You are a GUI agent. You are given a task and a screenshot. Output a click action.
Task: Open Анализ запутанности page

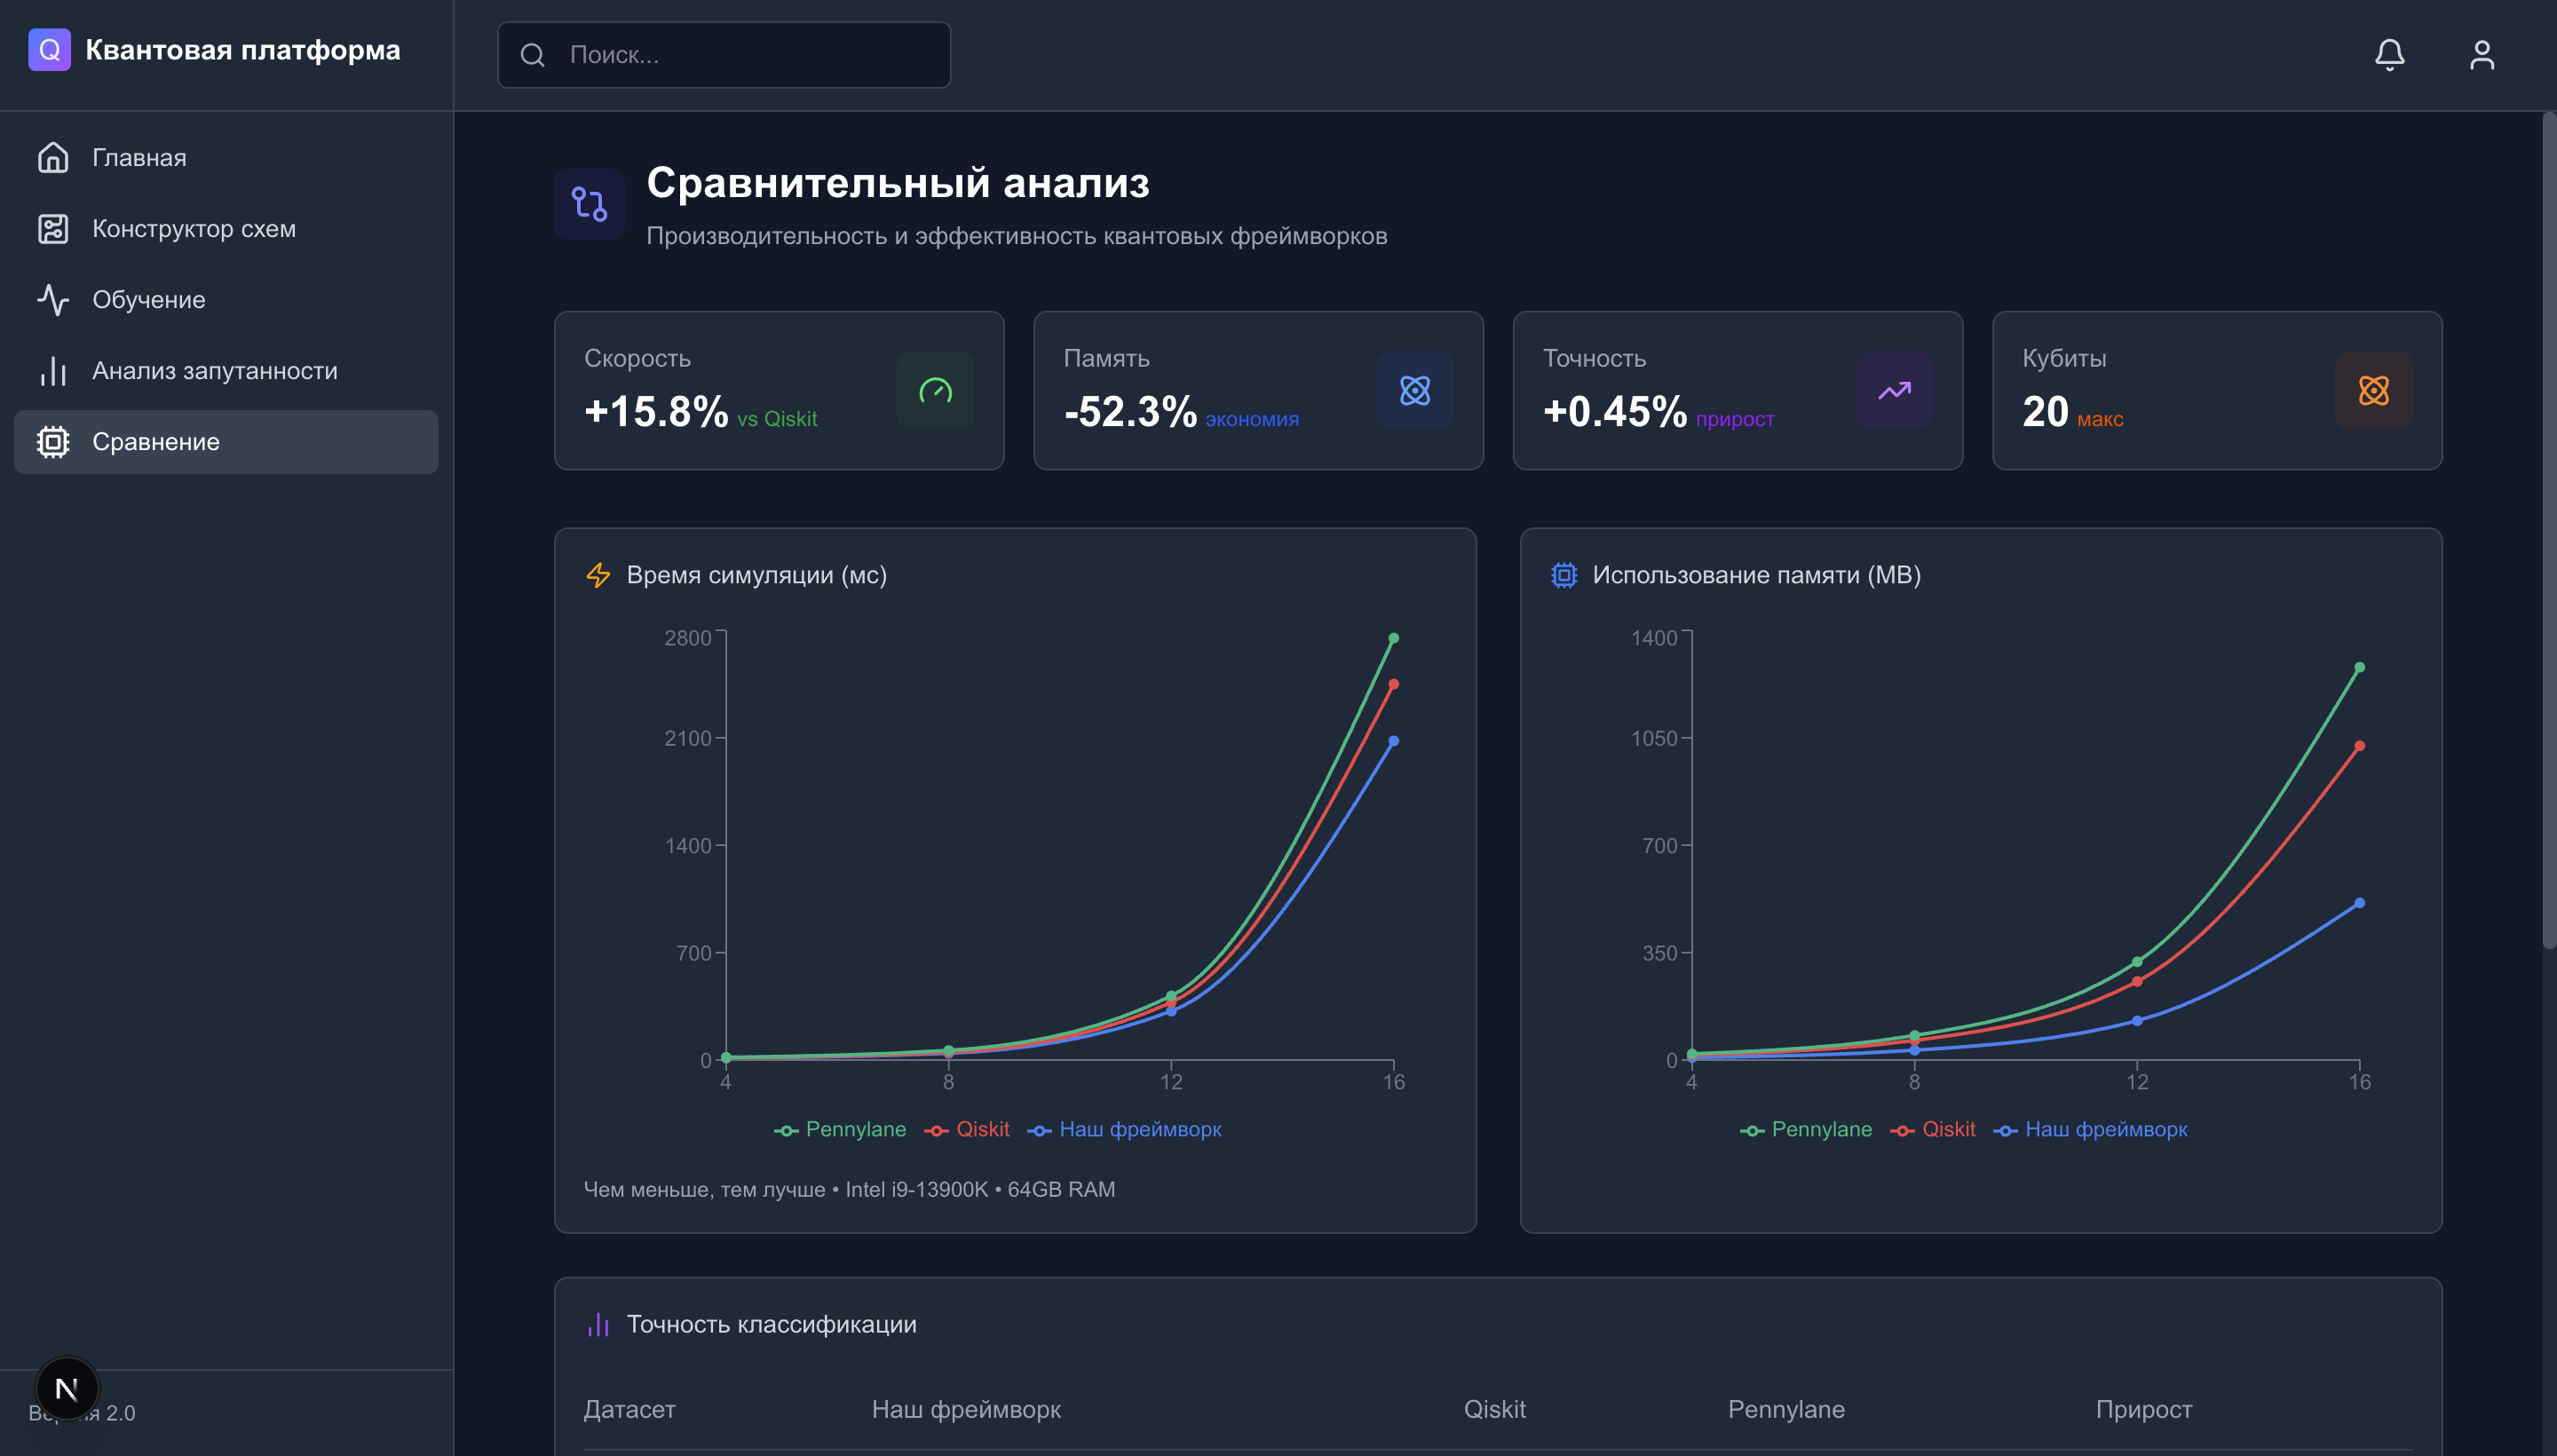226,371
